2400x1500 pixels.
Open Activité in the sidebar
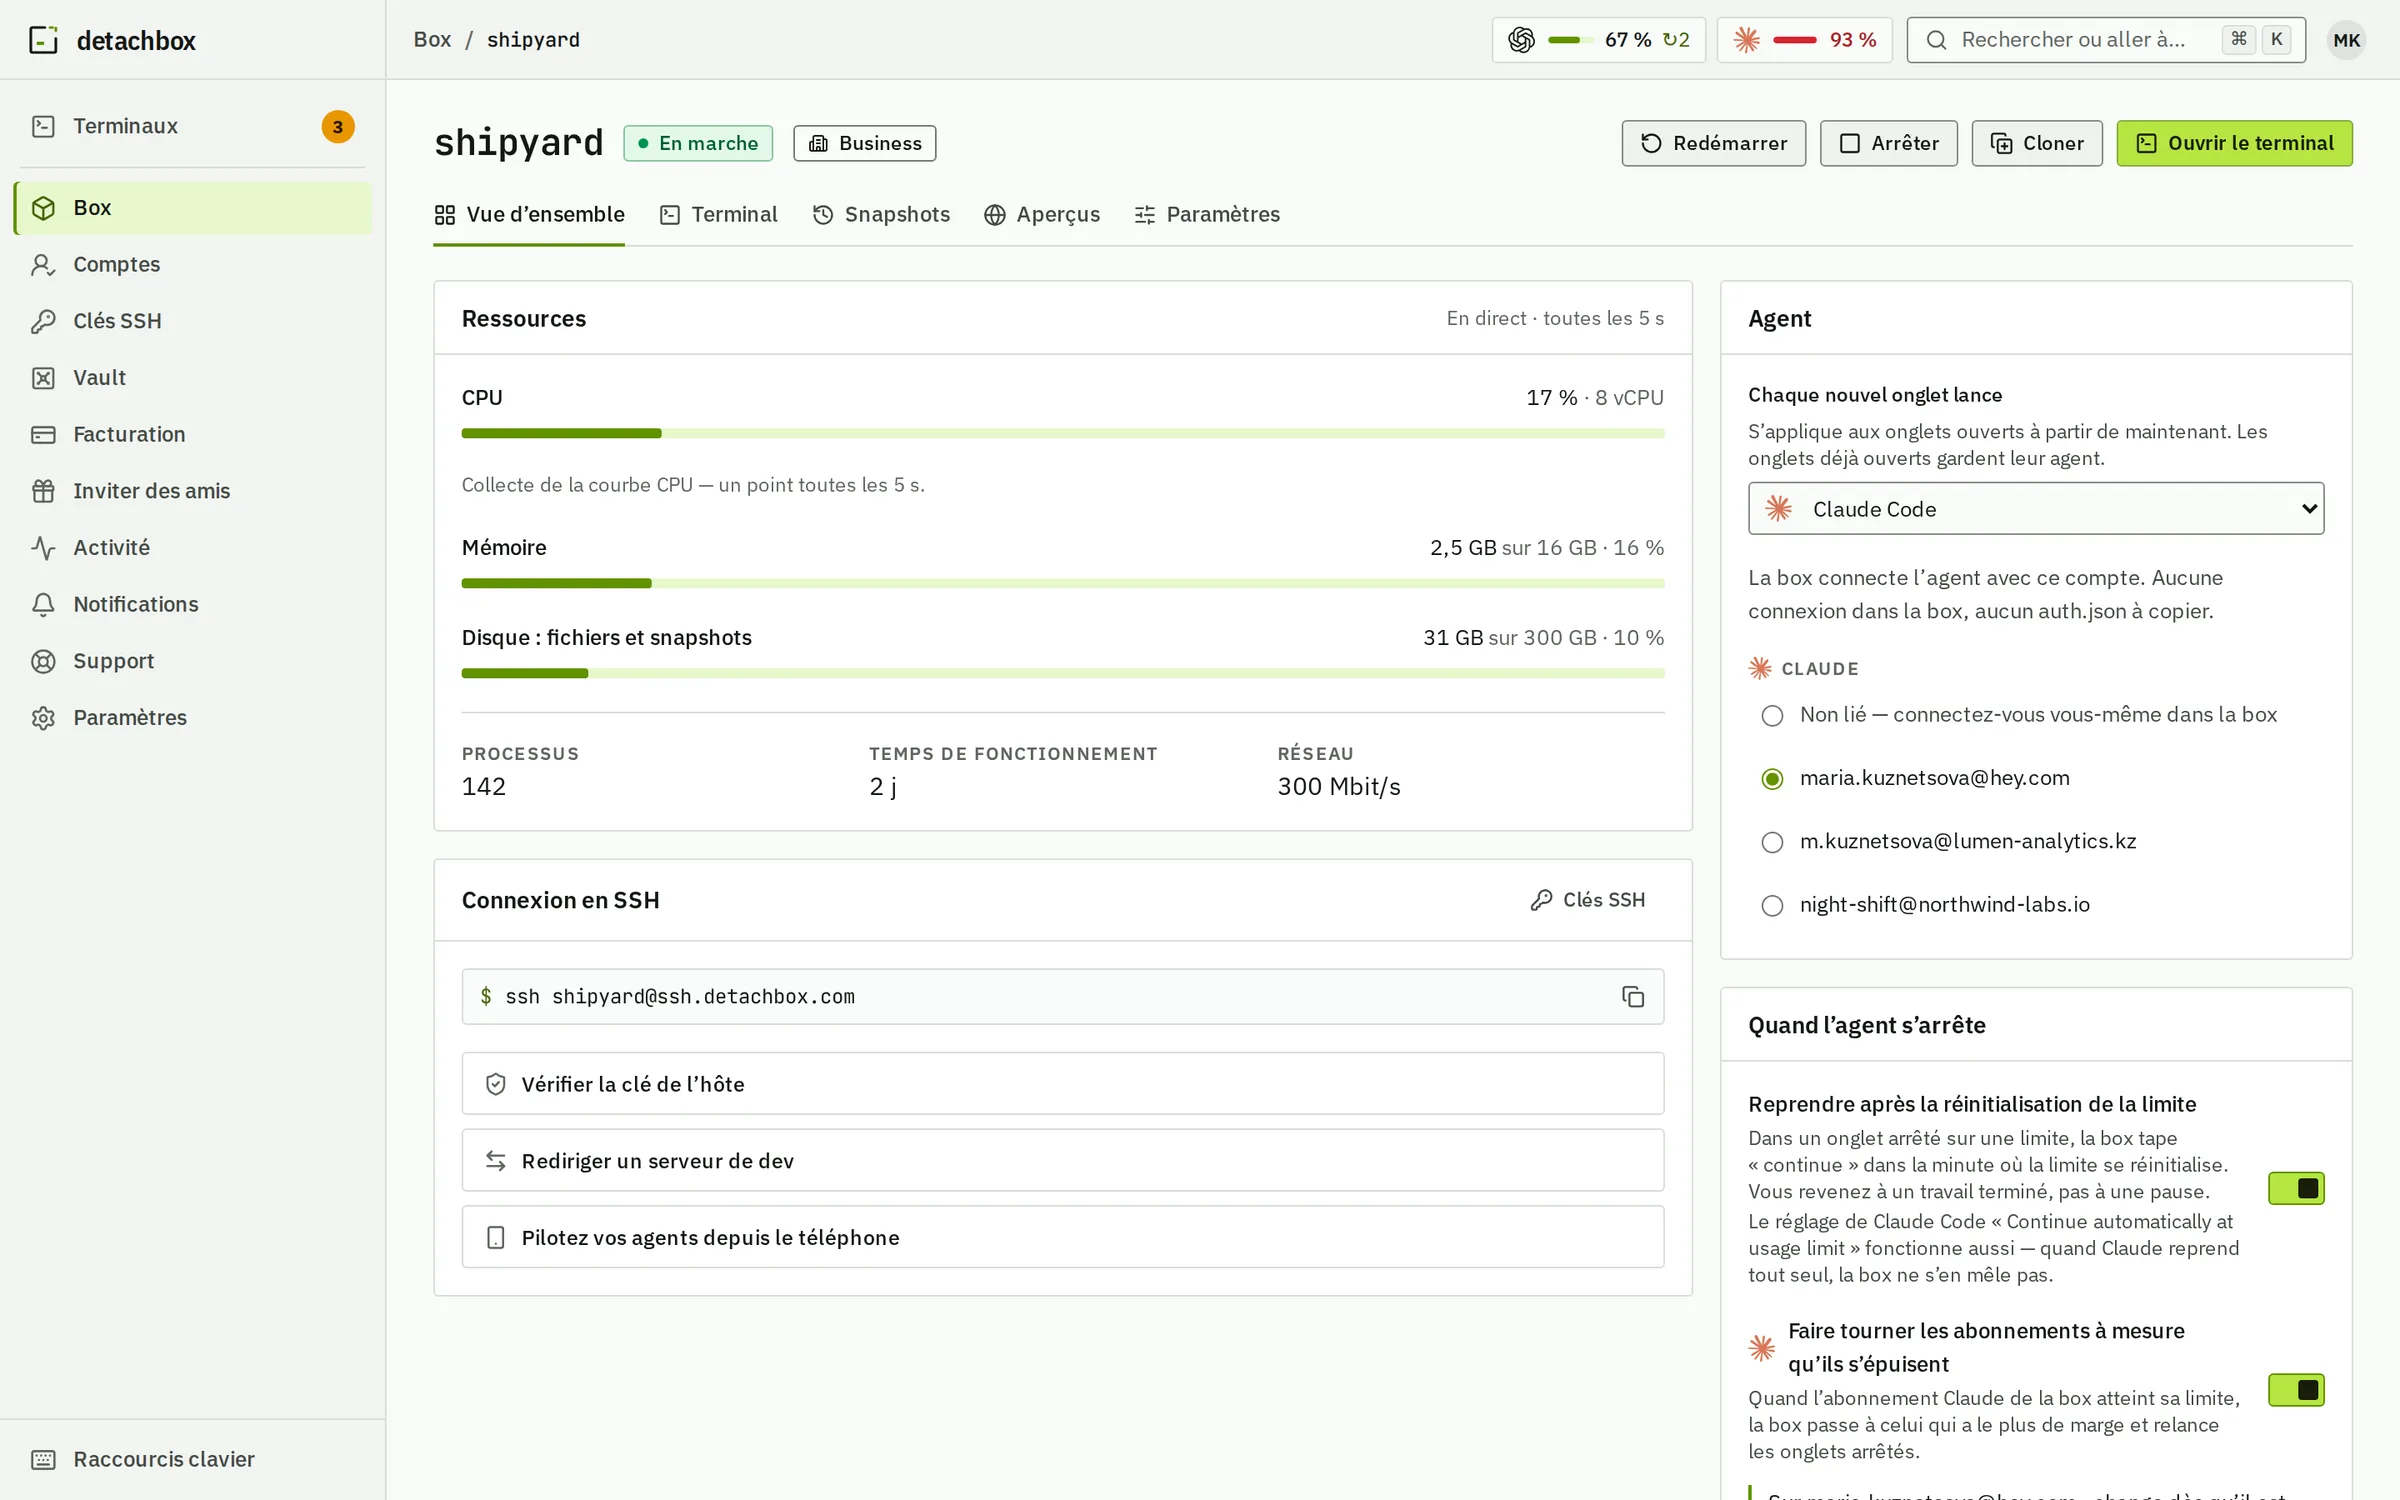point(193,547)
